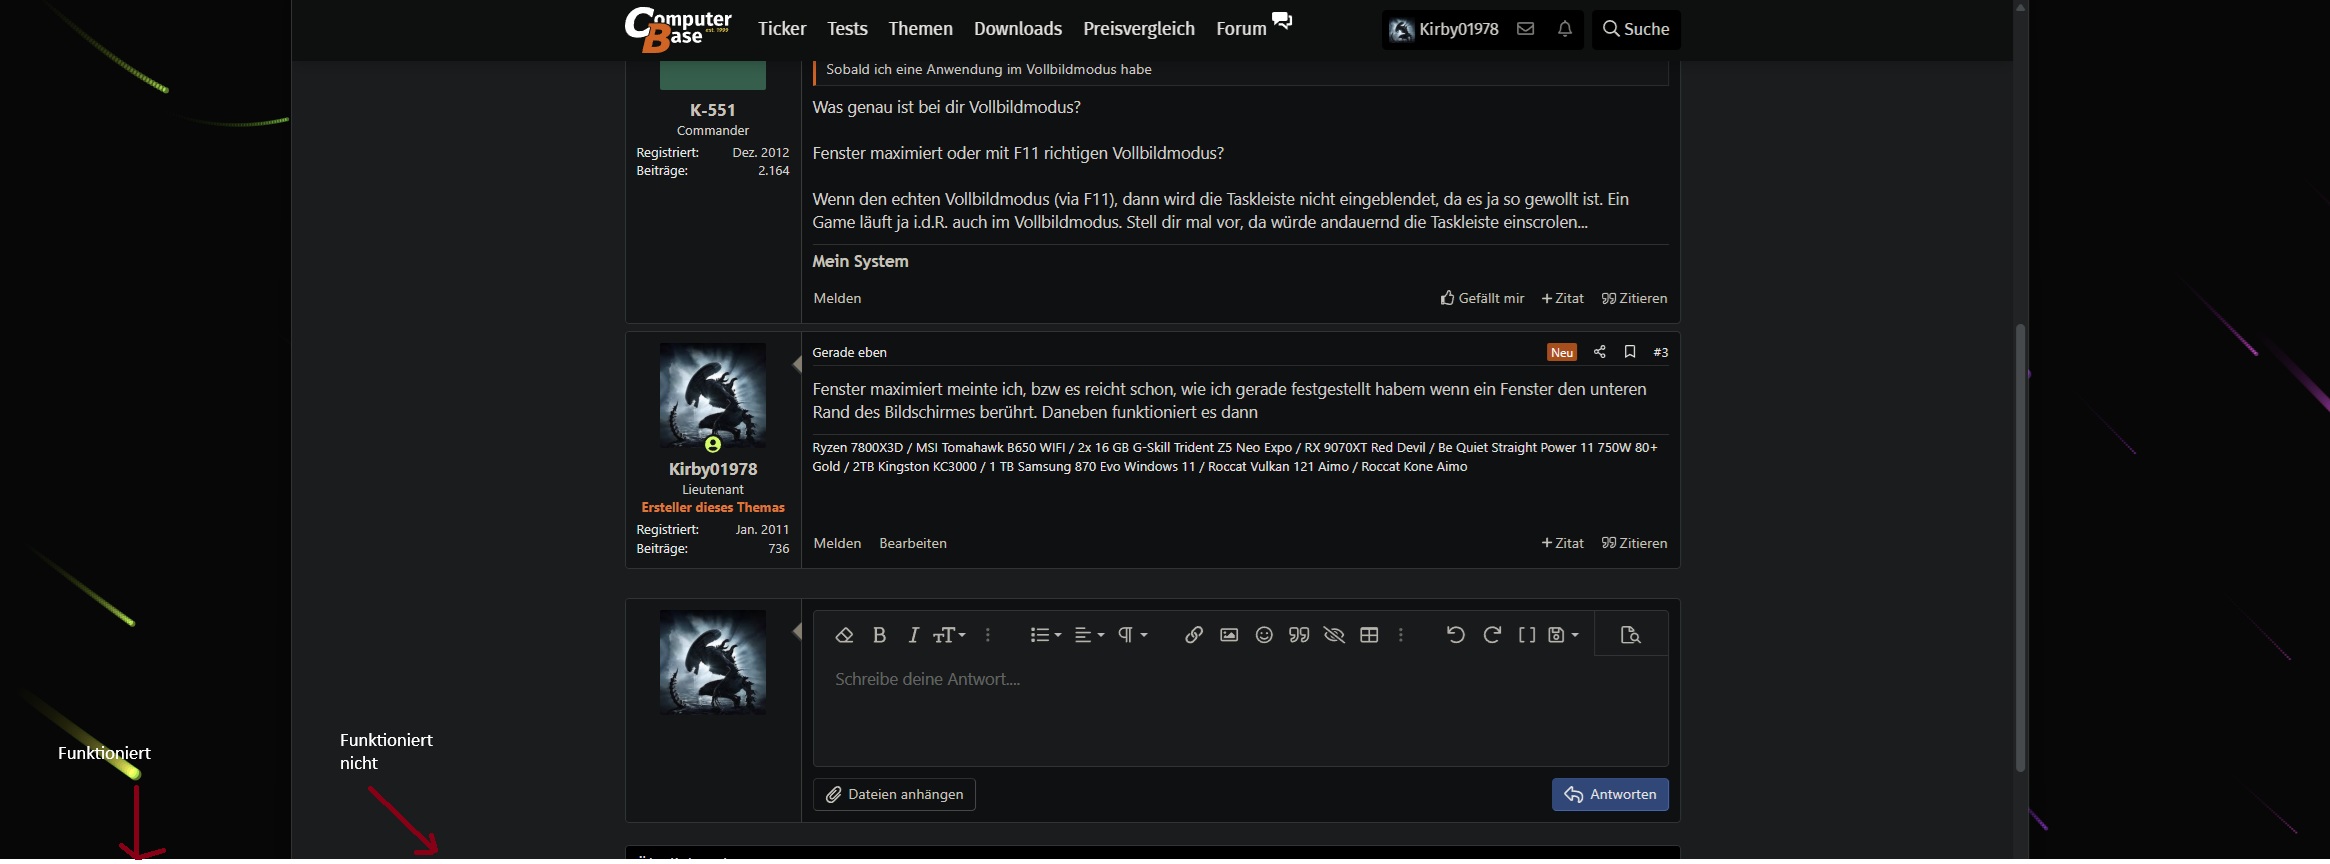Open the Tests menu item
This screenshot has height=864, width=2330.
(847, 29)
